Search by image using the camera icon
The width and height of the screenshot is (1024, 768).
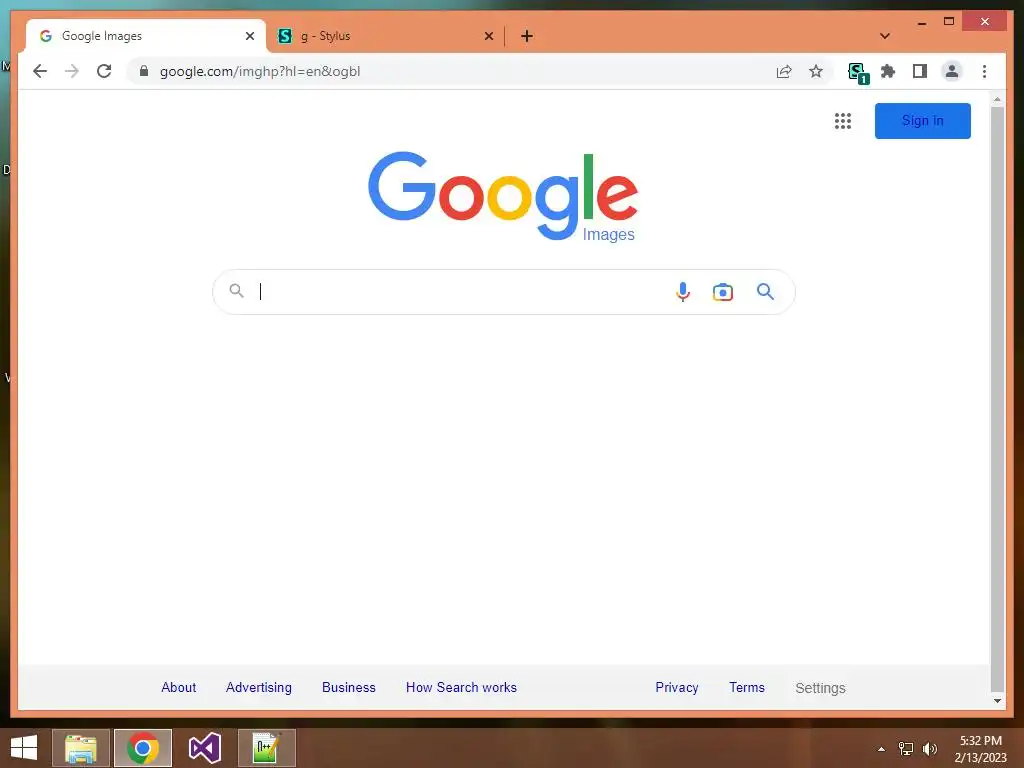coord(722,292)
